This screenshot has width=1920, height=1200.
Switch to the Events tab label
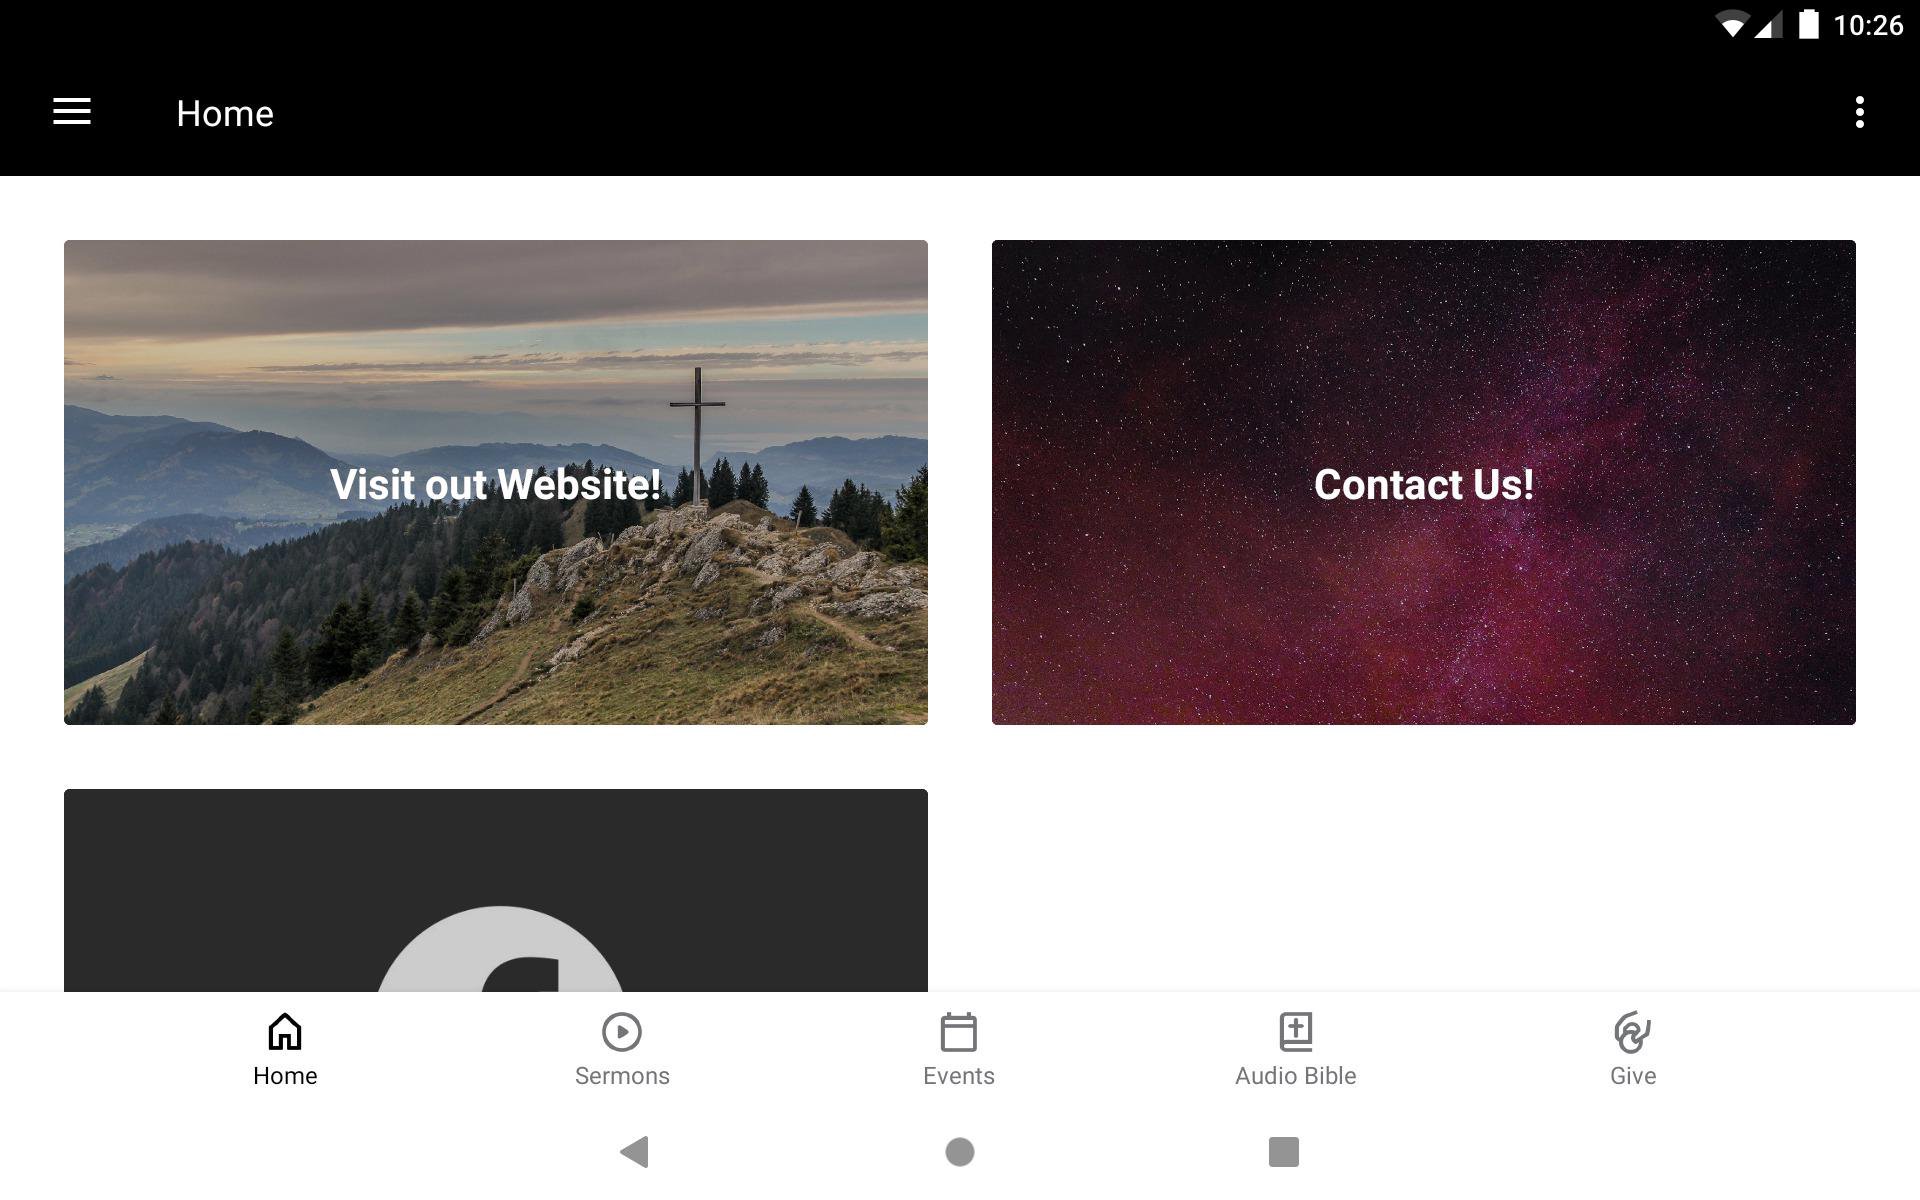pyautogui.click(x=959, y=1076)
